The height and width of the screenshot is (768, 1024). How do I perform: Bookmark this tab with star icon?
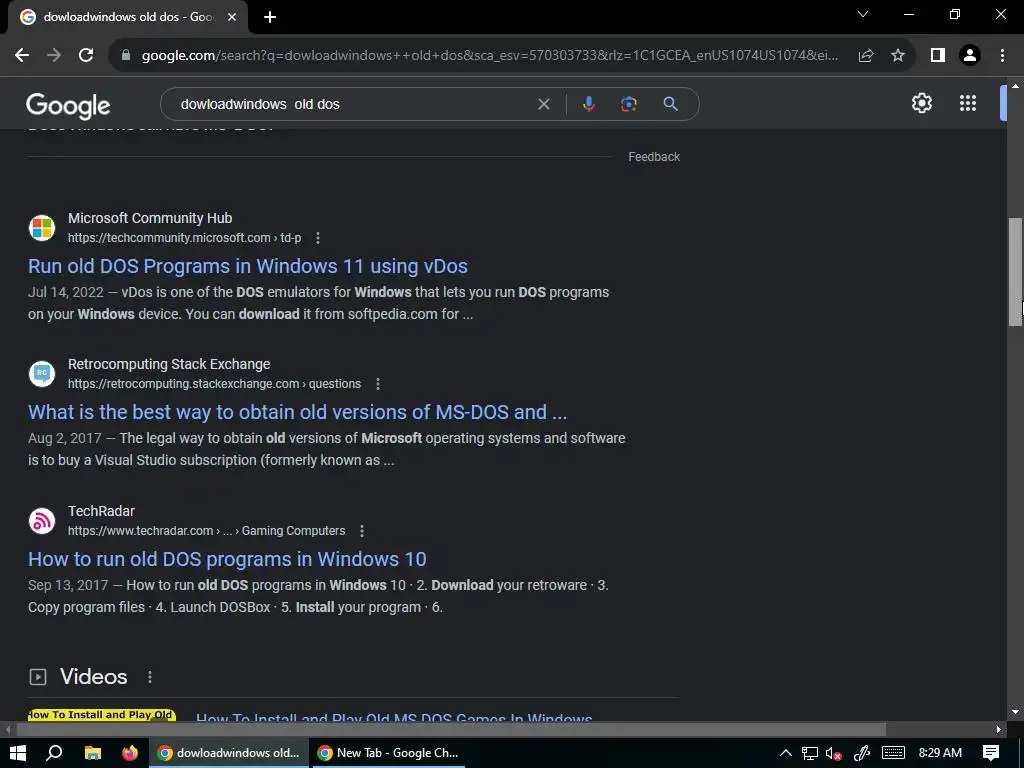pyautogui.click(x=898, y=55)
